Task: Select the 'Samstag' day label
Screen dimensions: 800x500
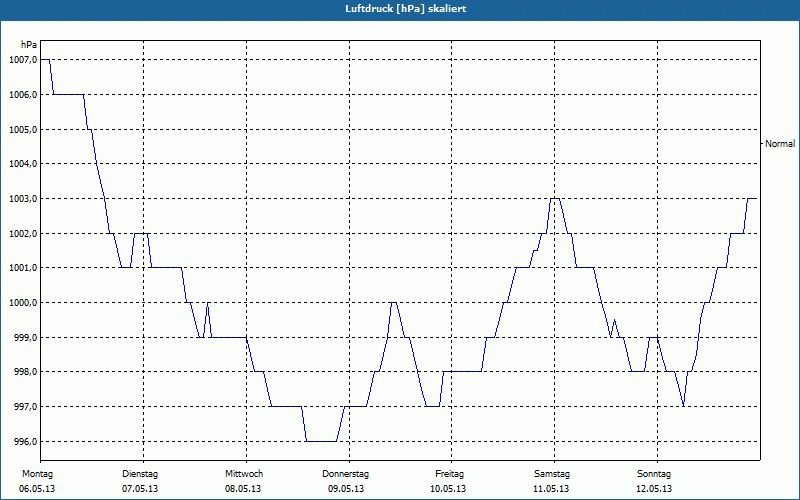Action: coord(552,474)
